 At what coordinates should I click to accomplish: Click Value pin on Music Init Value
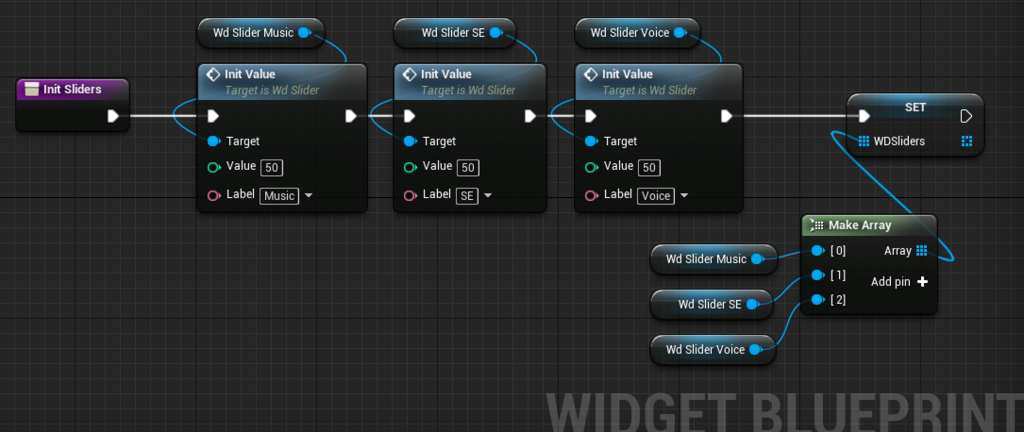[214, 167]
